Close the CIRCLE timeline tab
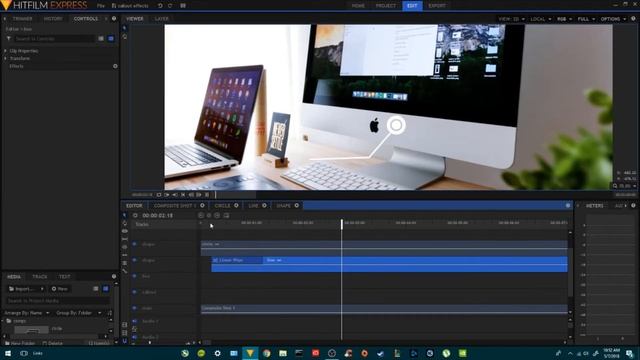640x360 pixels. click(236, 206)
